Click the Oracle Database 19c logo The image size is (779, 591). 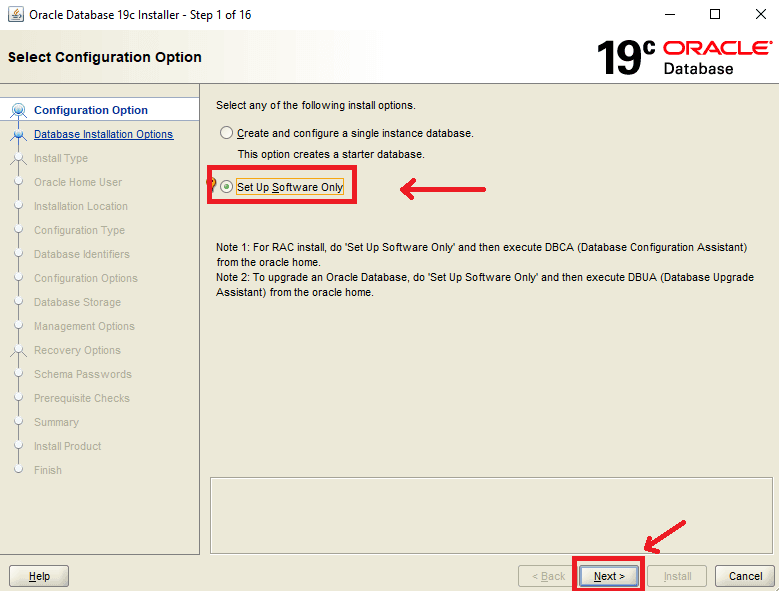point(684,57)
